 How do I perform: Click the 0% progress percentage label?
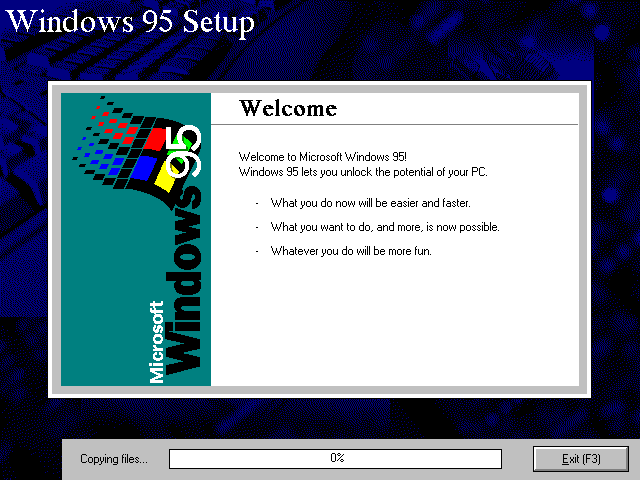tap(337, 458)
